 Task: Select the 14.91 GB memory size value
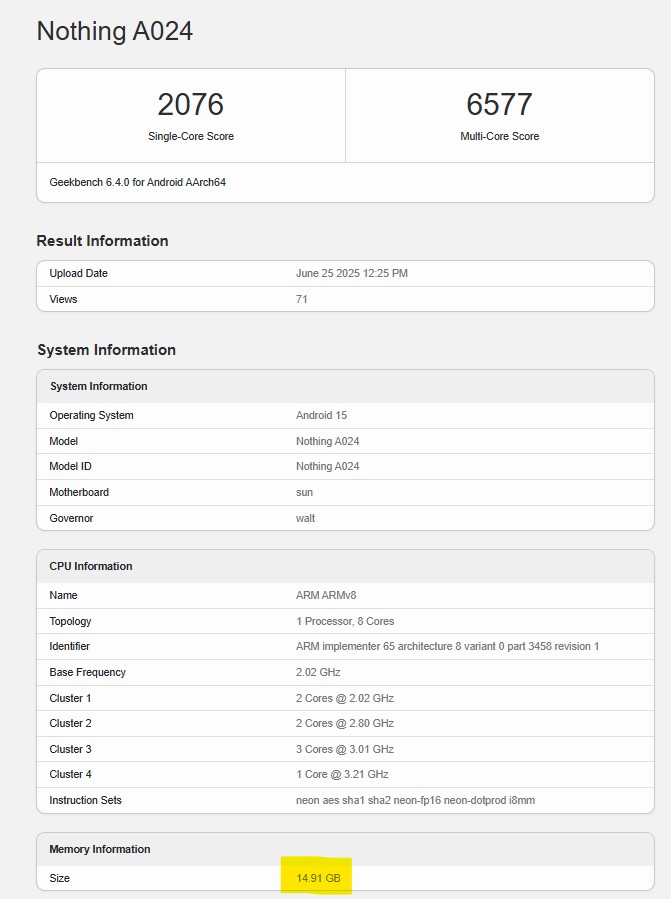318,878
